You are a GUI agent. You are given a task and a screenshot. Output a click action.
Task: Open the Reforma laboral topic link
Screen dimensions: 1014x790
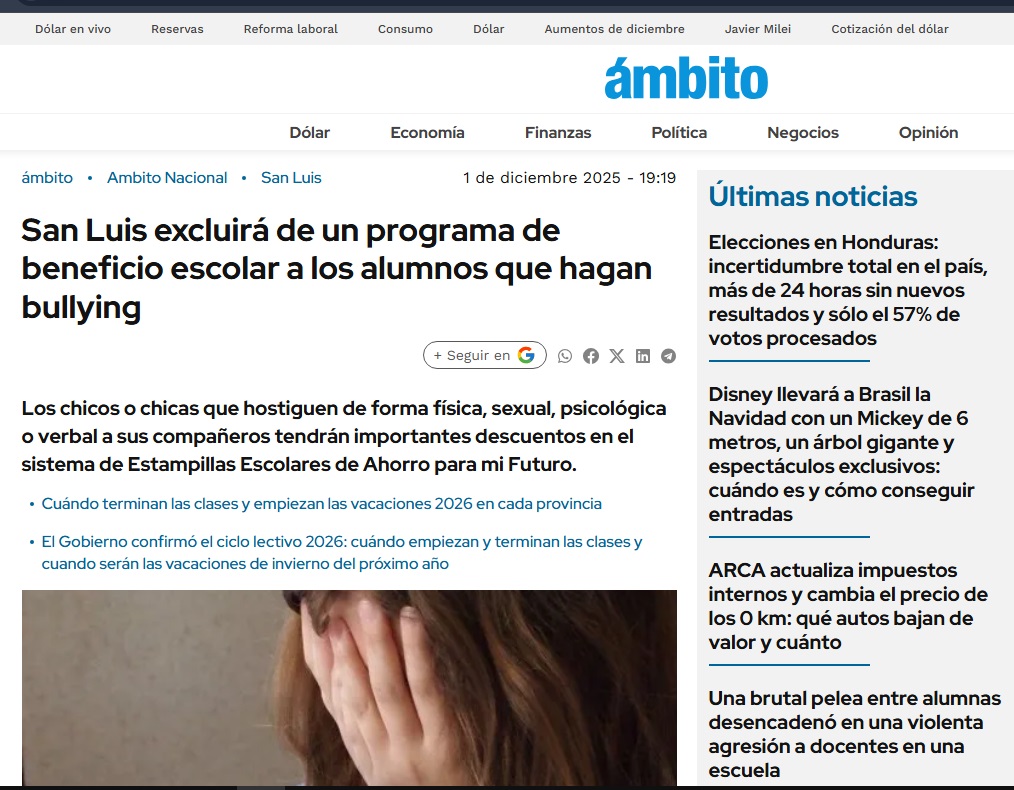(x=290, y=29)
